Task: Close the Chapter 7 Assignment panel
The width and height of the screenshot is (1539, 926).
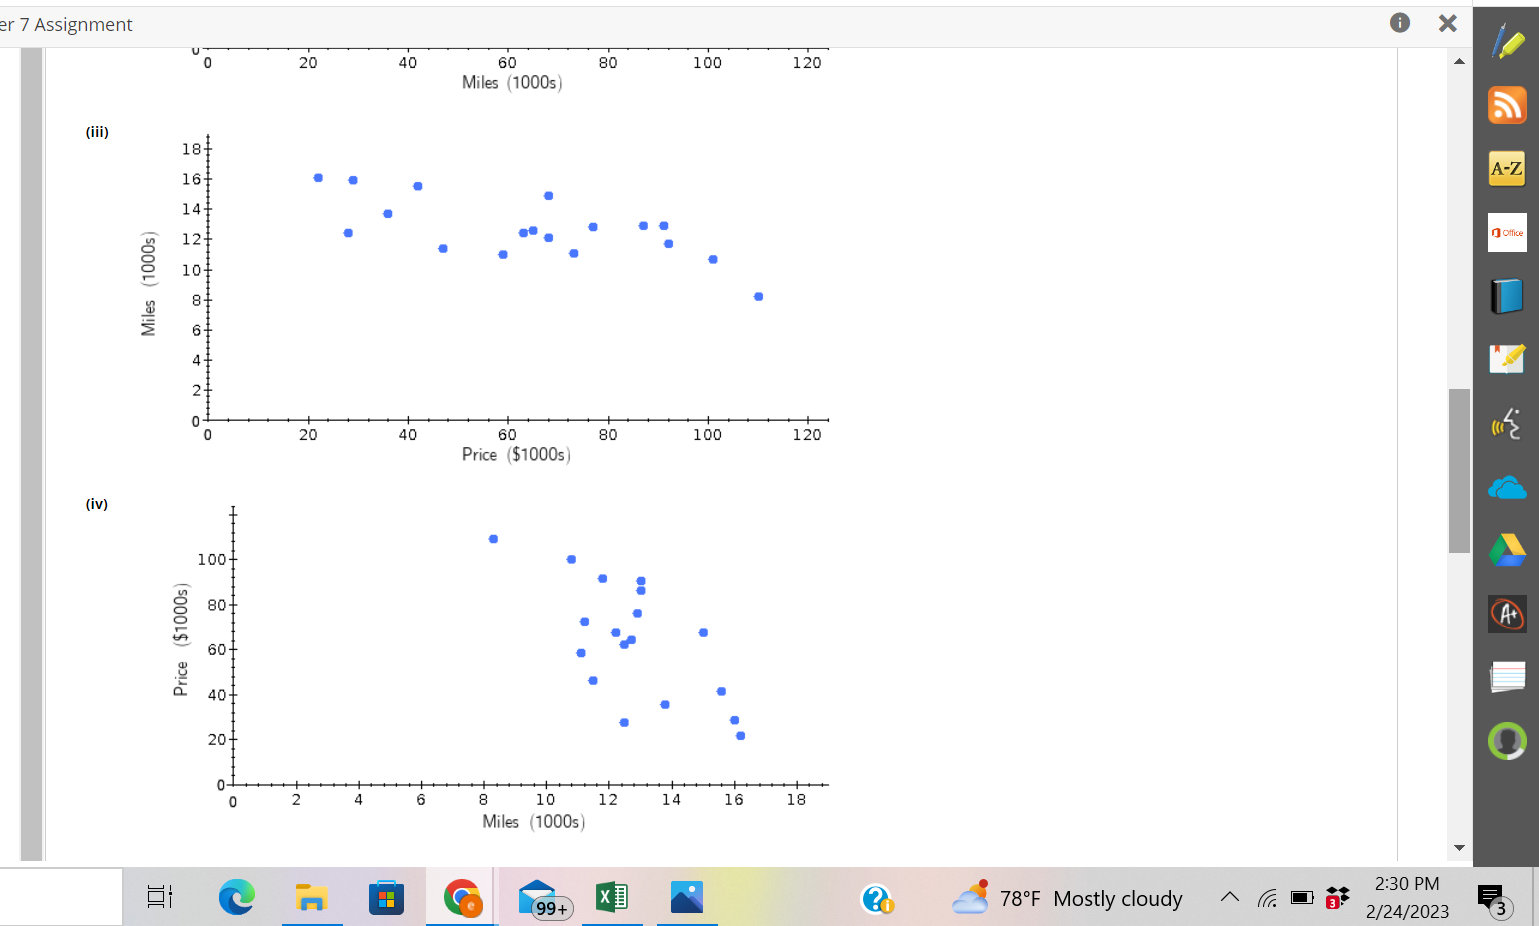Action: 1447,23
